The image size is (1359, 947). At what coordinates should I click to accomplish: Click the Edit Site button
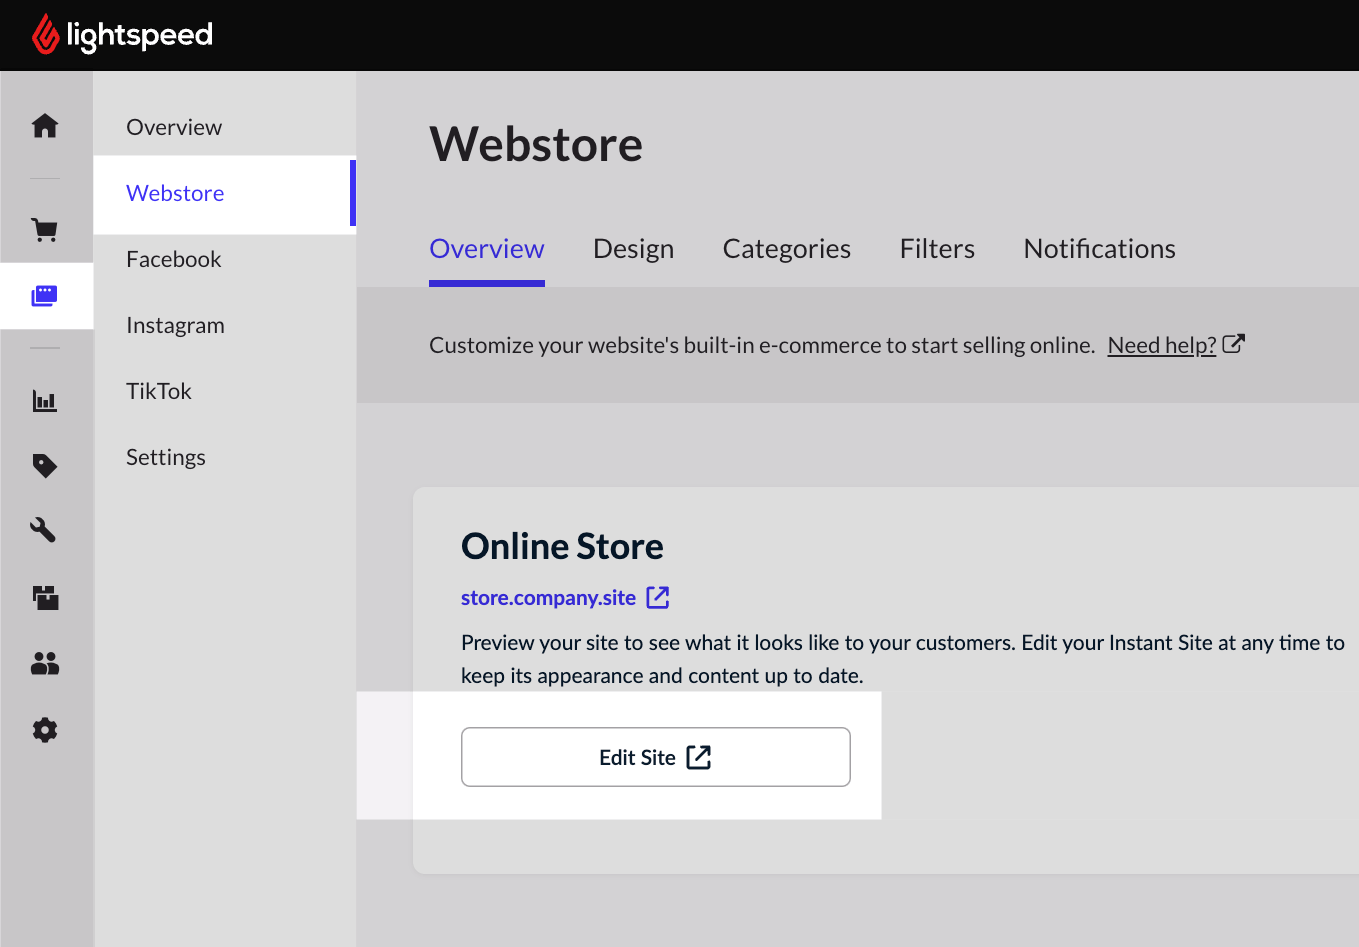655,757
